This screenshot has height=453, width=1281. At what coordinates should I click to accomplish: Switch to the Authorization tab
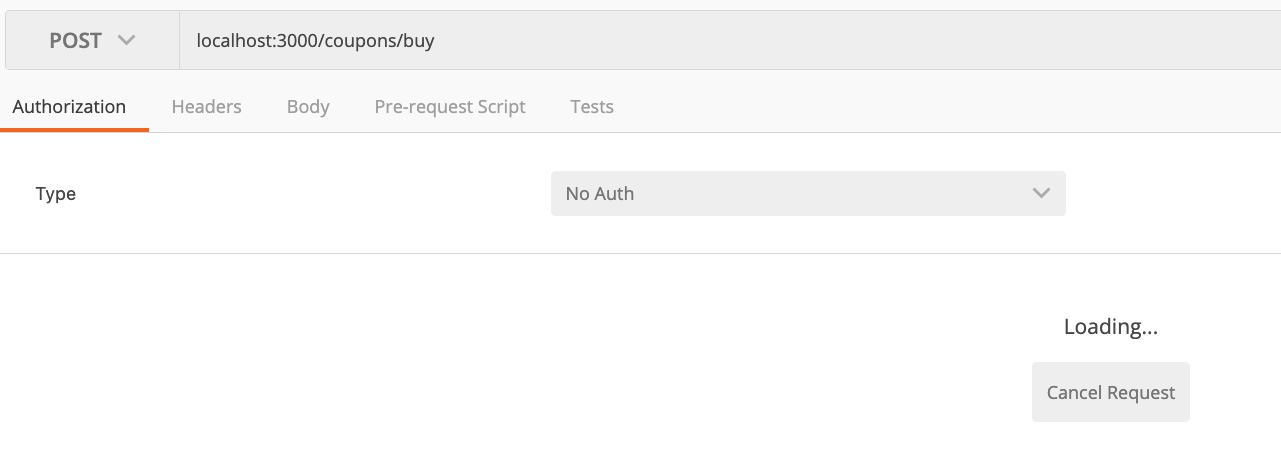click(x=69, y=107)
